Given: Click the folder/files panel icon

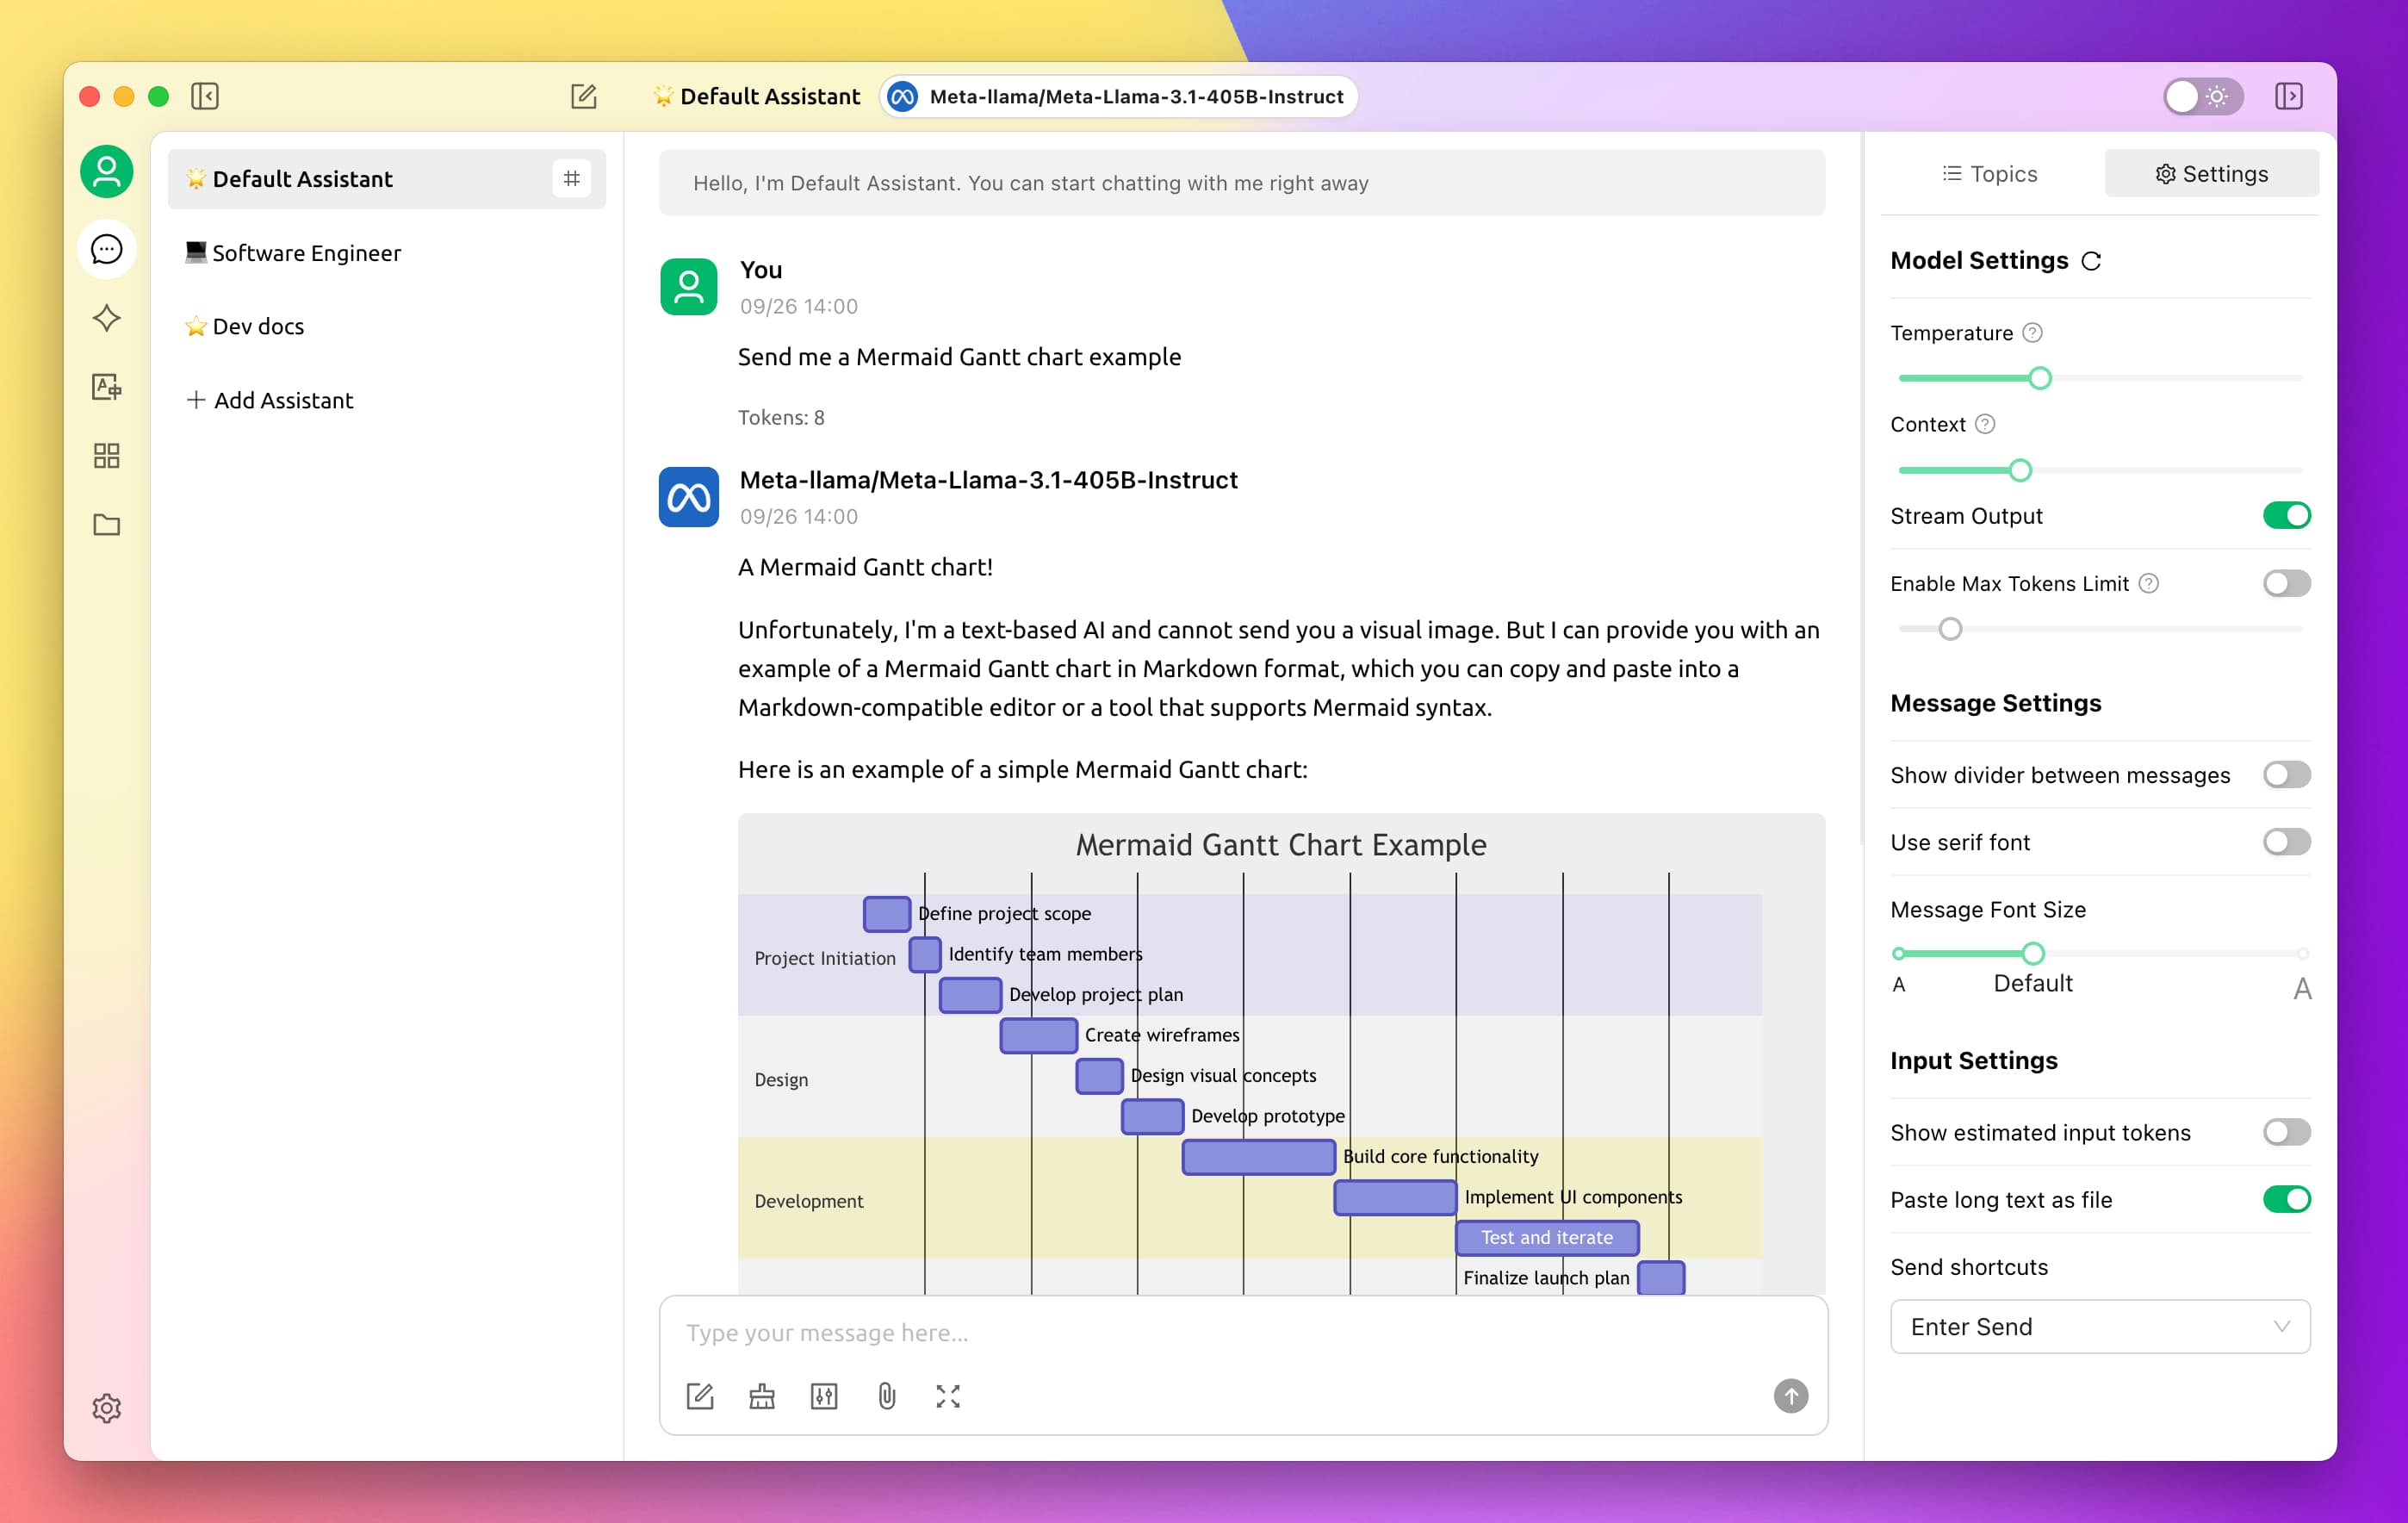Looking at the screenshot, I should (107, 521).
